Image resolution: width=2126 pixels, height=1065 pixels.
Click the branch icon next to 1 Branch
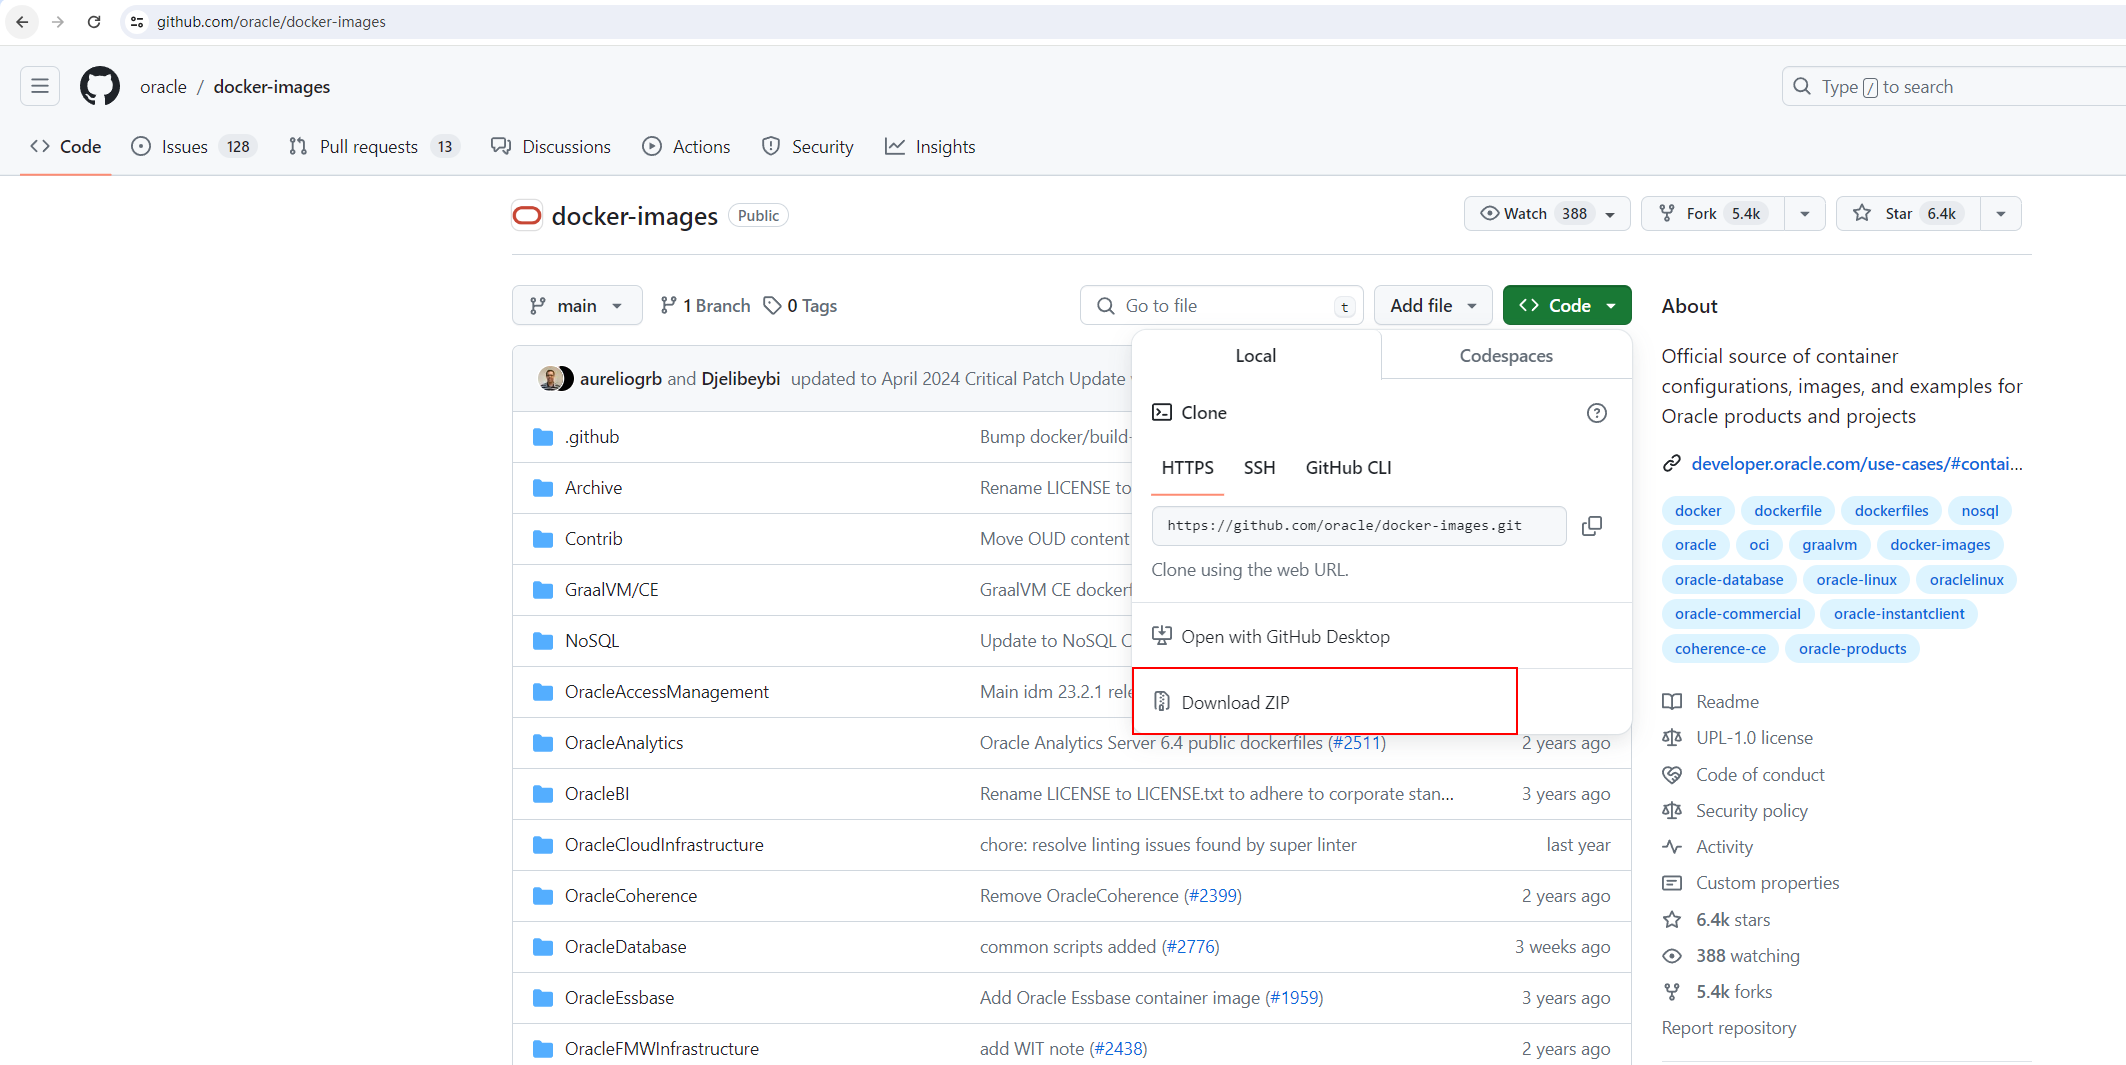tap(668, 305)
